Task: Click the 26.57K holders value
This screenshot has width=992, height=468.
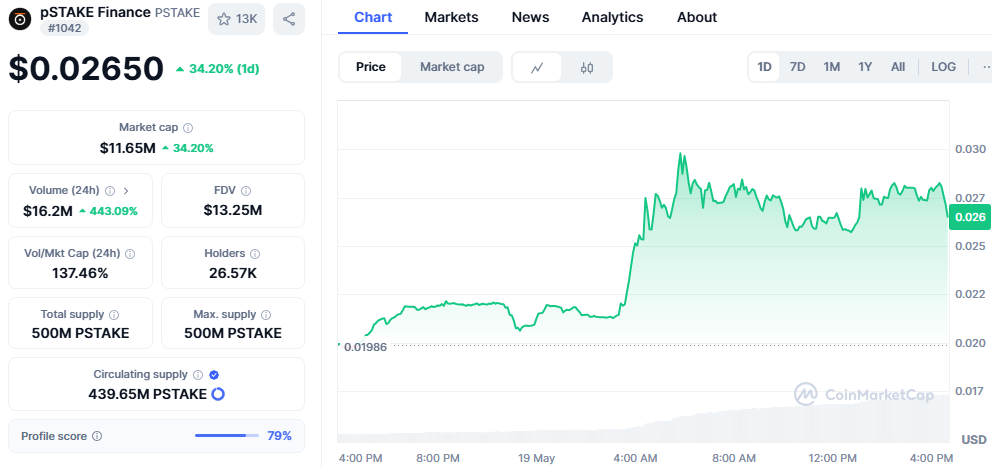Action: pos(233,274)
